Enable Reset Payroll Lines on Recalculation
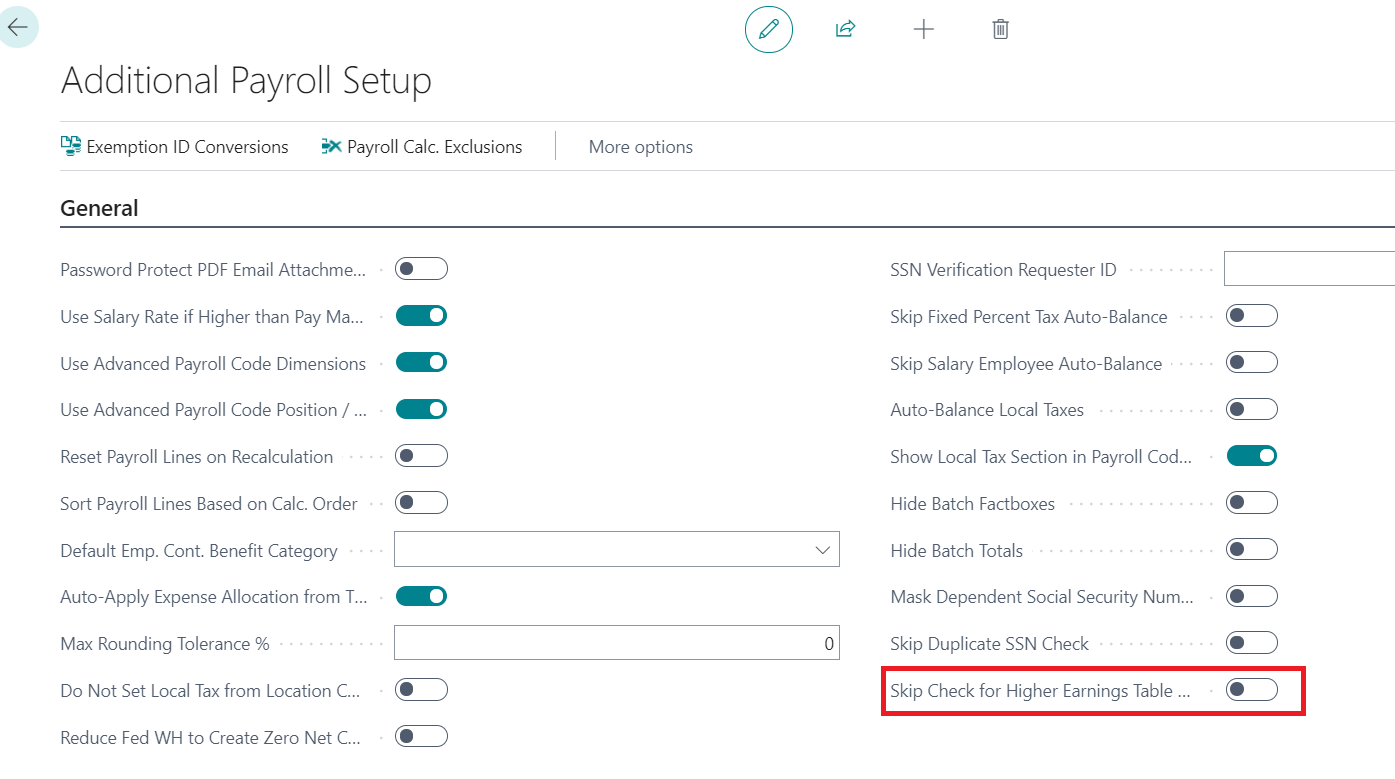Screen dimensions: 1395x779 tap(421, 456)
